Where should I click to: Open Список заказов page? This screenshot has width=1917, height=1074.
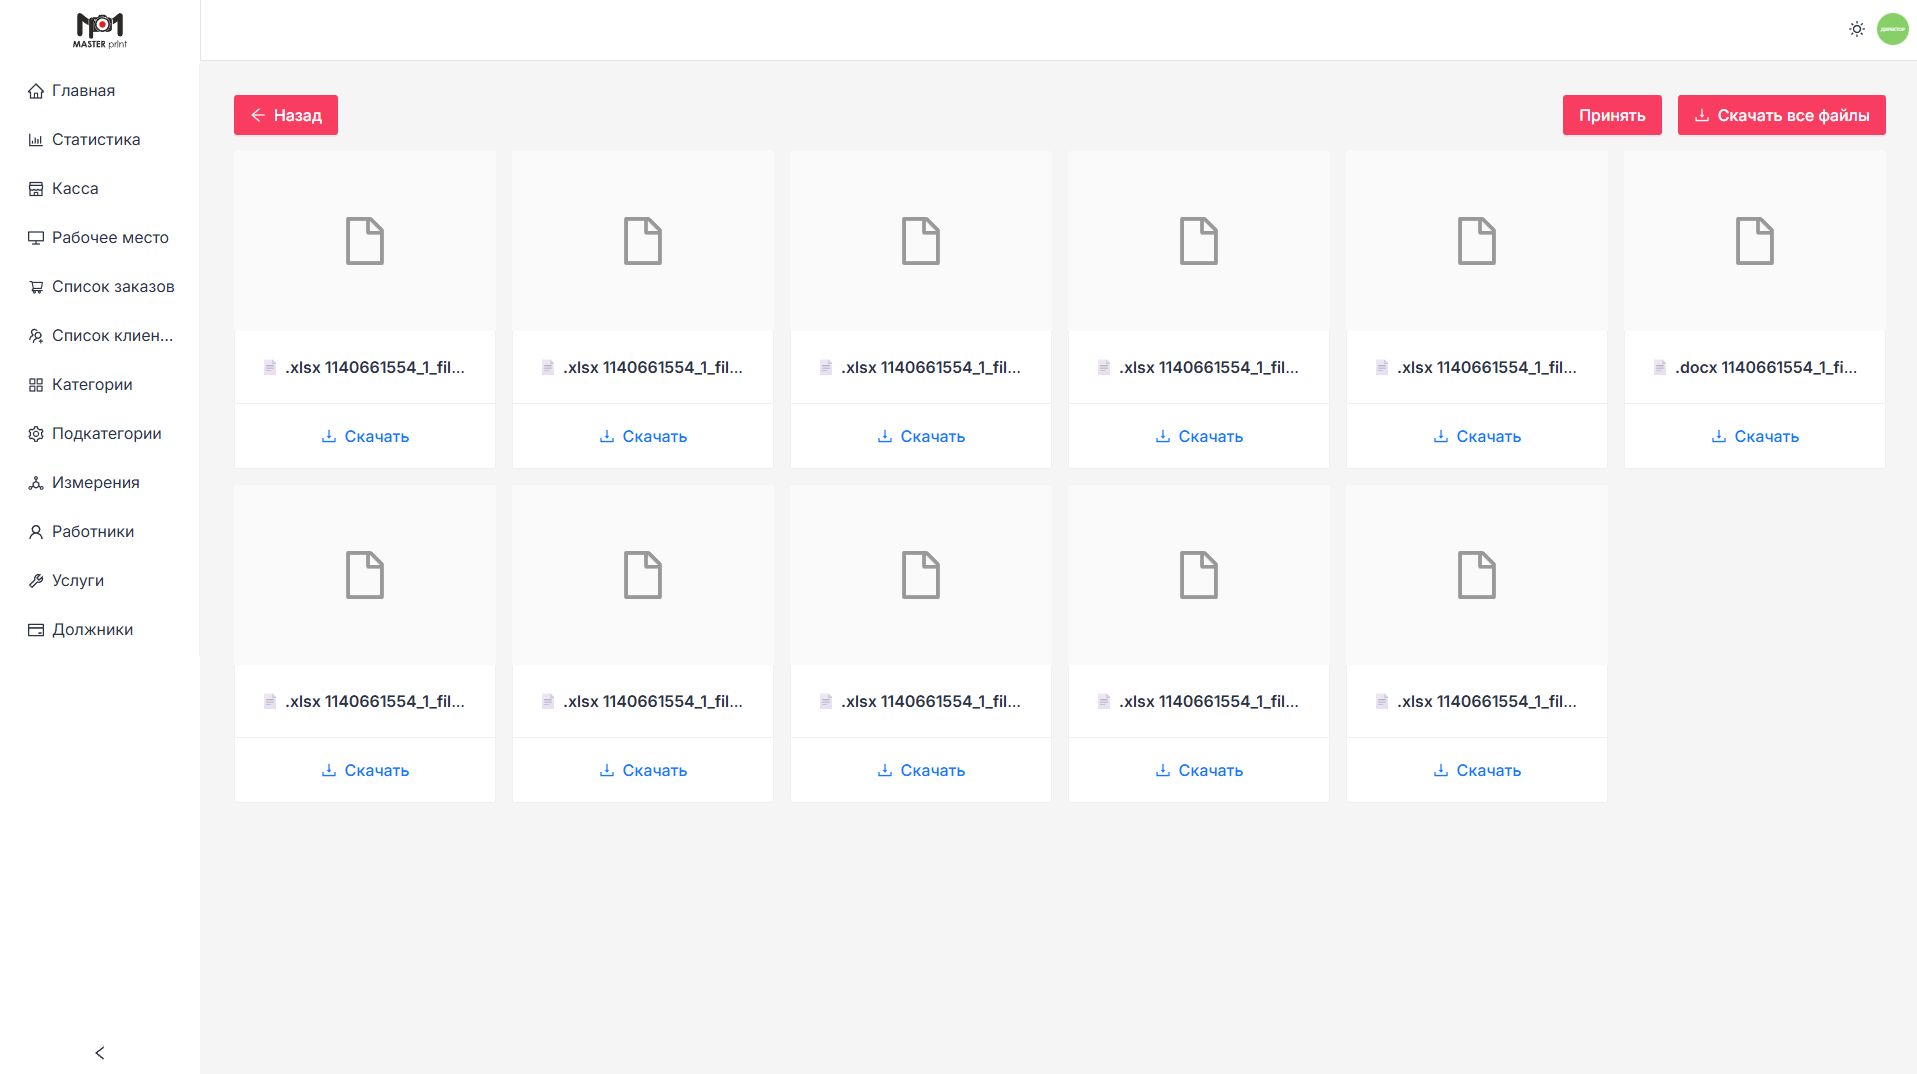[112, 287]
